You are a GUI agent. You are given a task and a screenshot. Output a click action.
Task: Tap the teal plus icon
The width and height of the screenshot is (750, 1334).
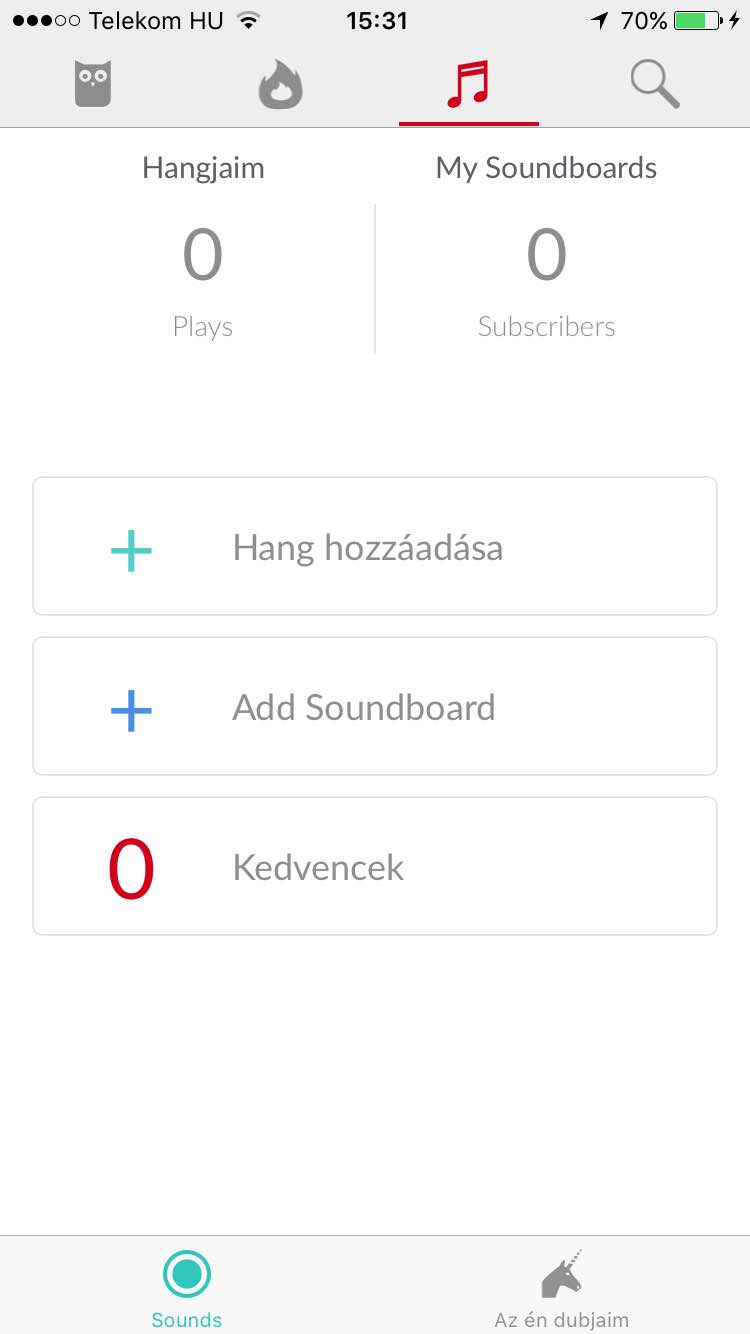click(131, 550)
